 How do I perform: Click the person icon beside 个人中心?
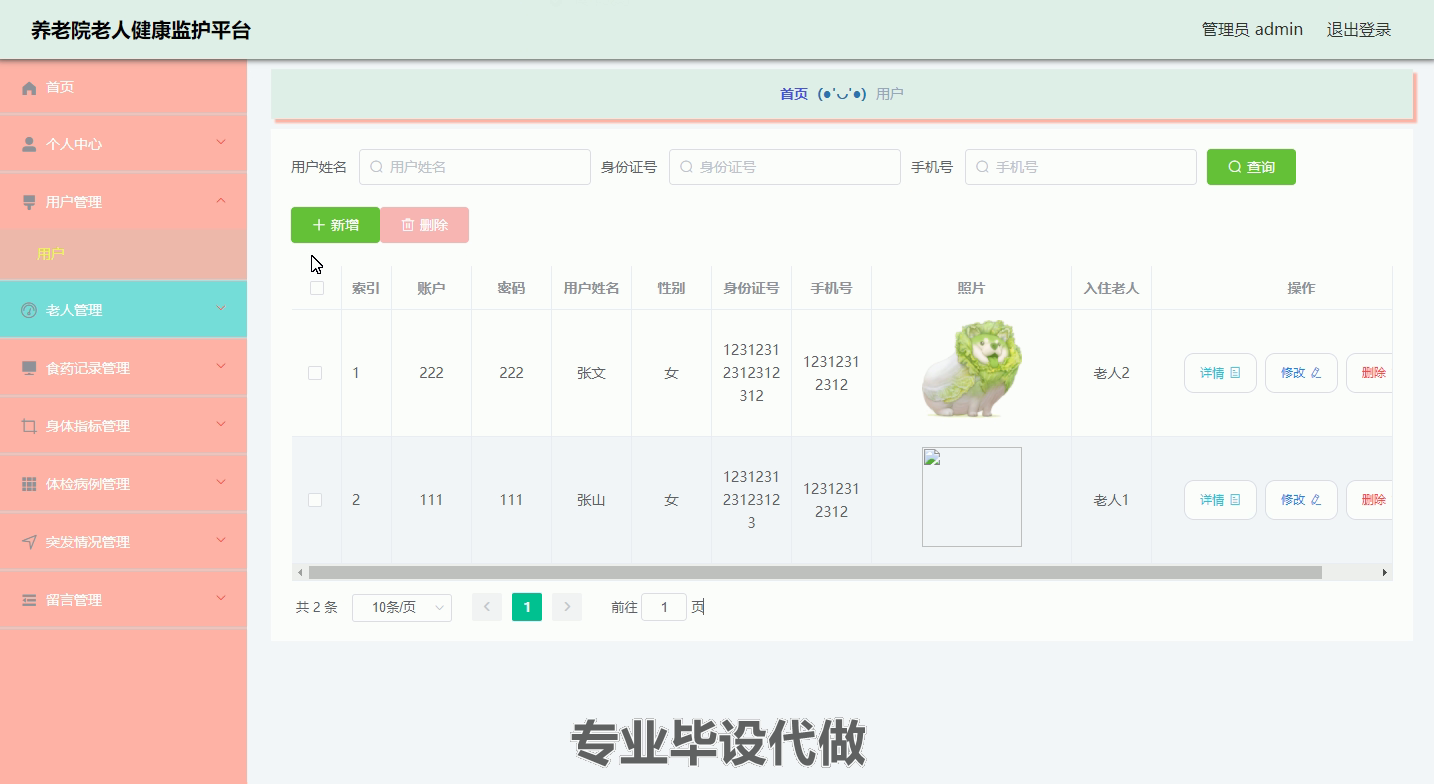[29, 144]
